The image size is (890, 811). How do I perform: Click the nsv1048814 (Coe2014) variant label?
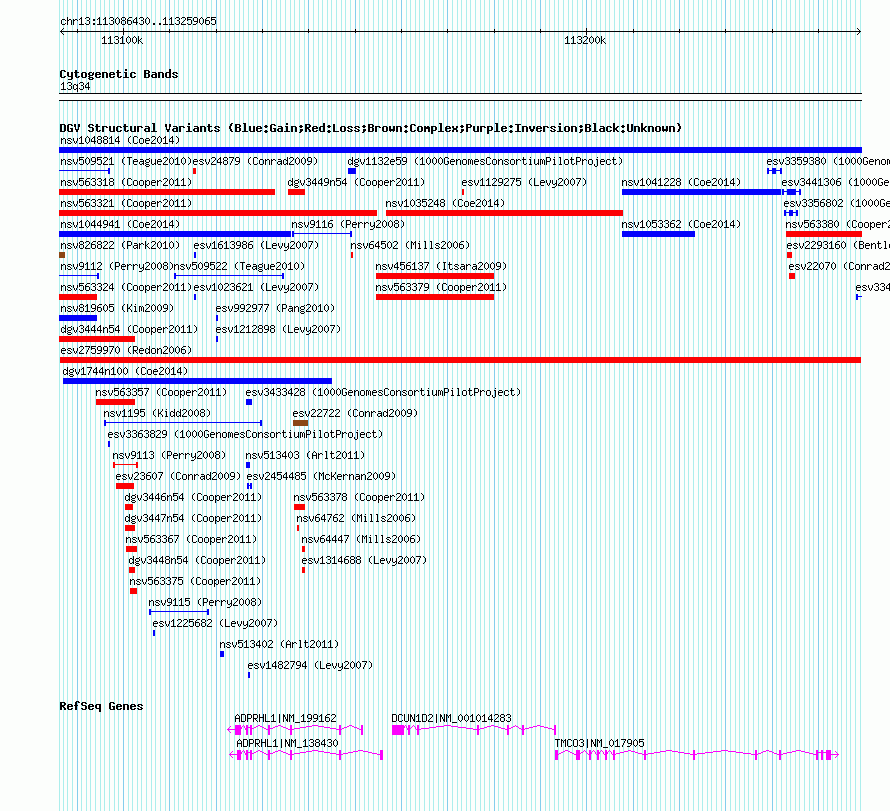point(120,140)
